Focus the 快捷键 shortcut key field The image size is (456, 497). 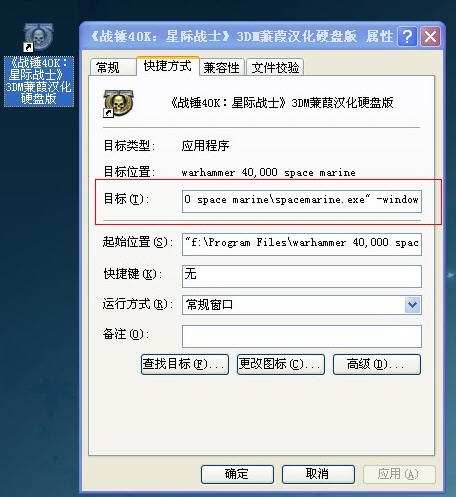(302, 276)
